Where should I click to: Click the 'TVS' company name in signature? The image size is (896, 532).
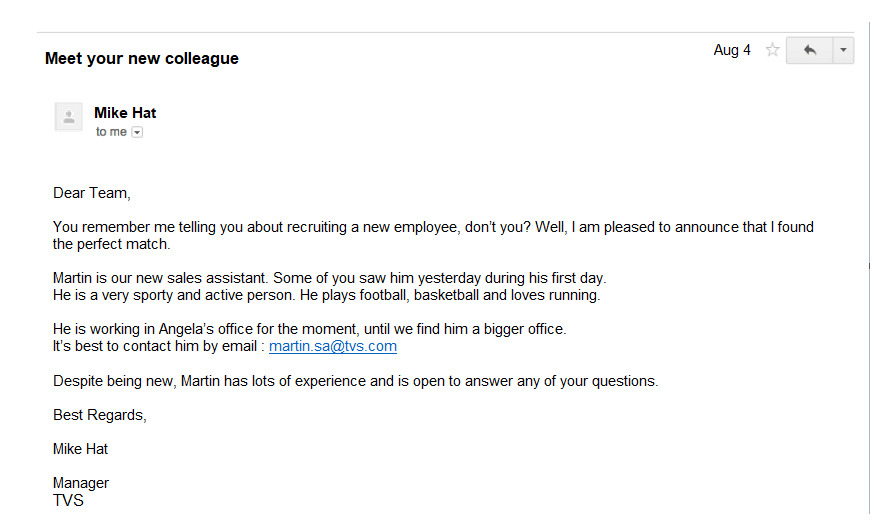tap(68, 500)
